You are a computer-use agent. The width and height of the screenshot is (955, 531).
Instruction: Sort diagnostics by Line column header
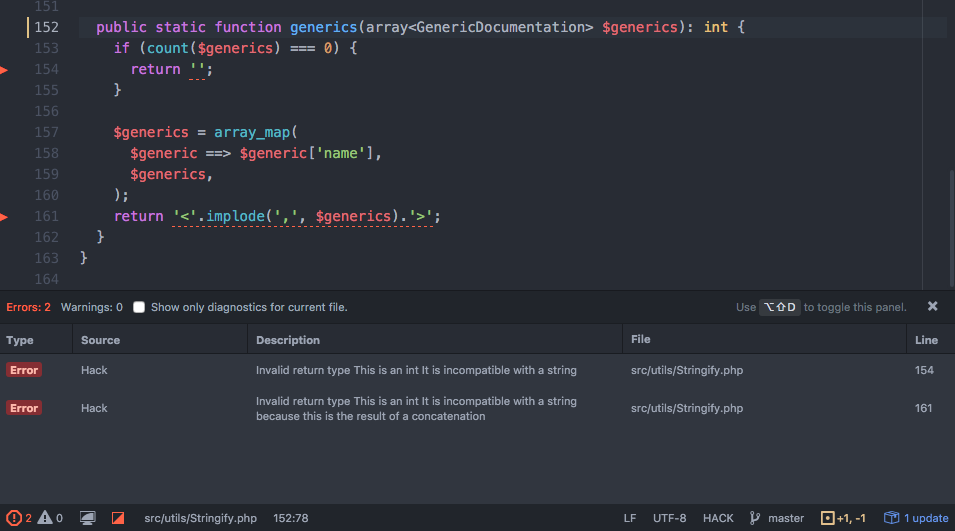click(931, 340)
